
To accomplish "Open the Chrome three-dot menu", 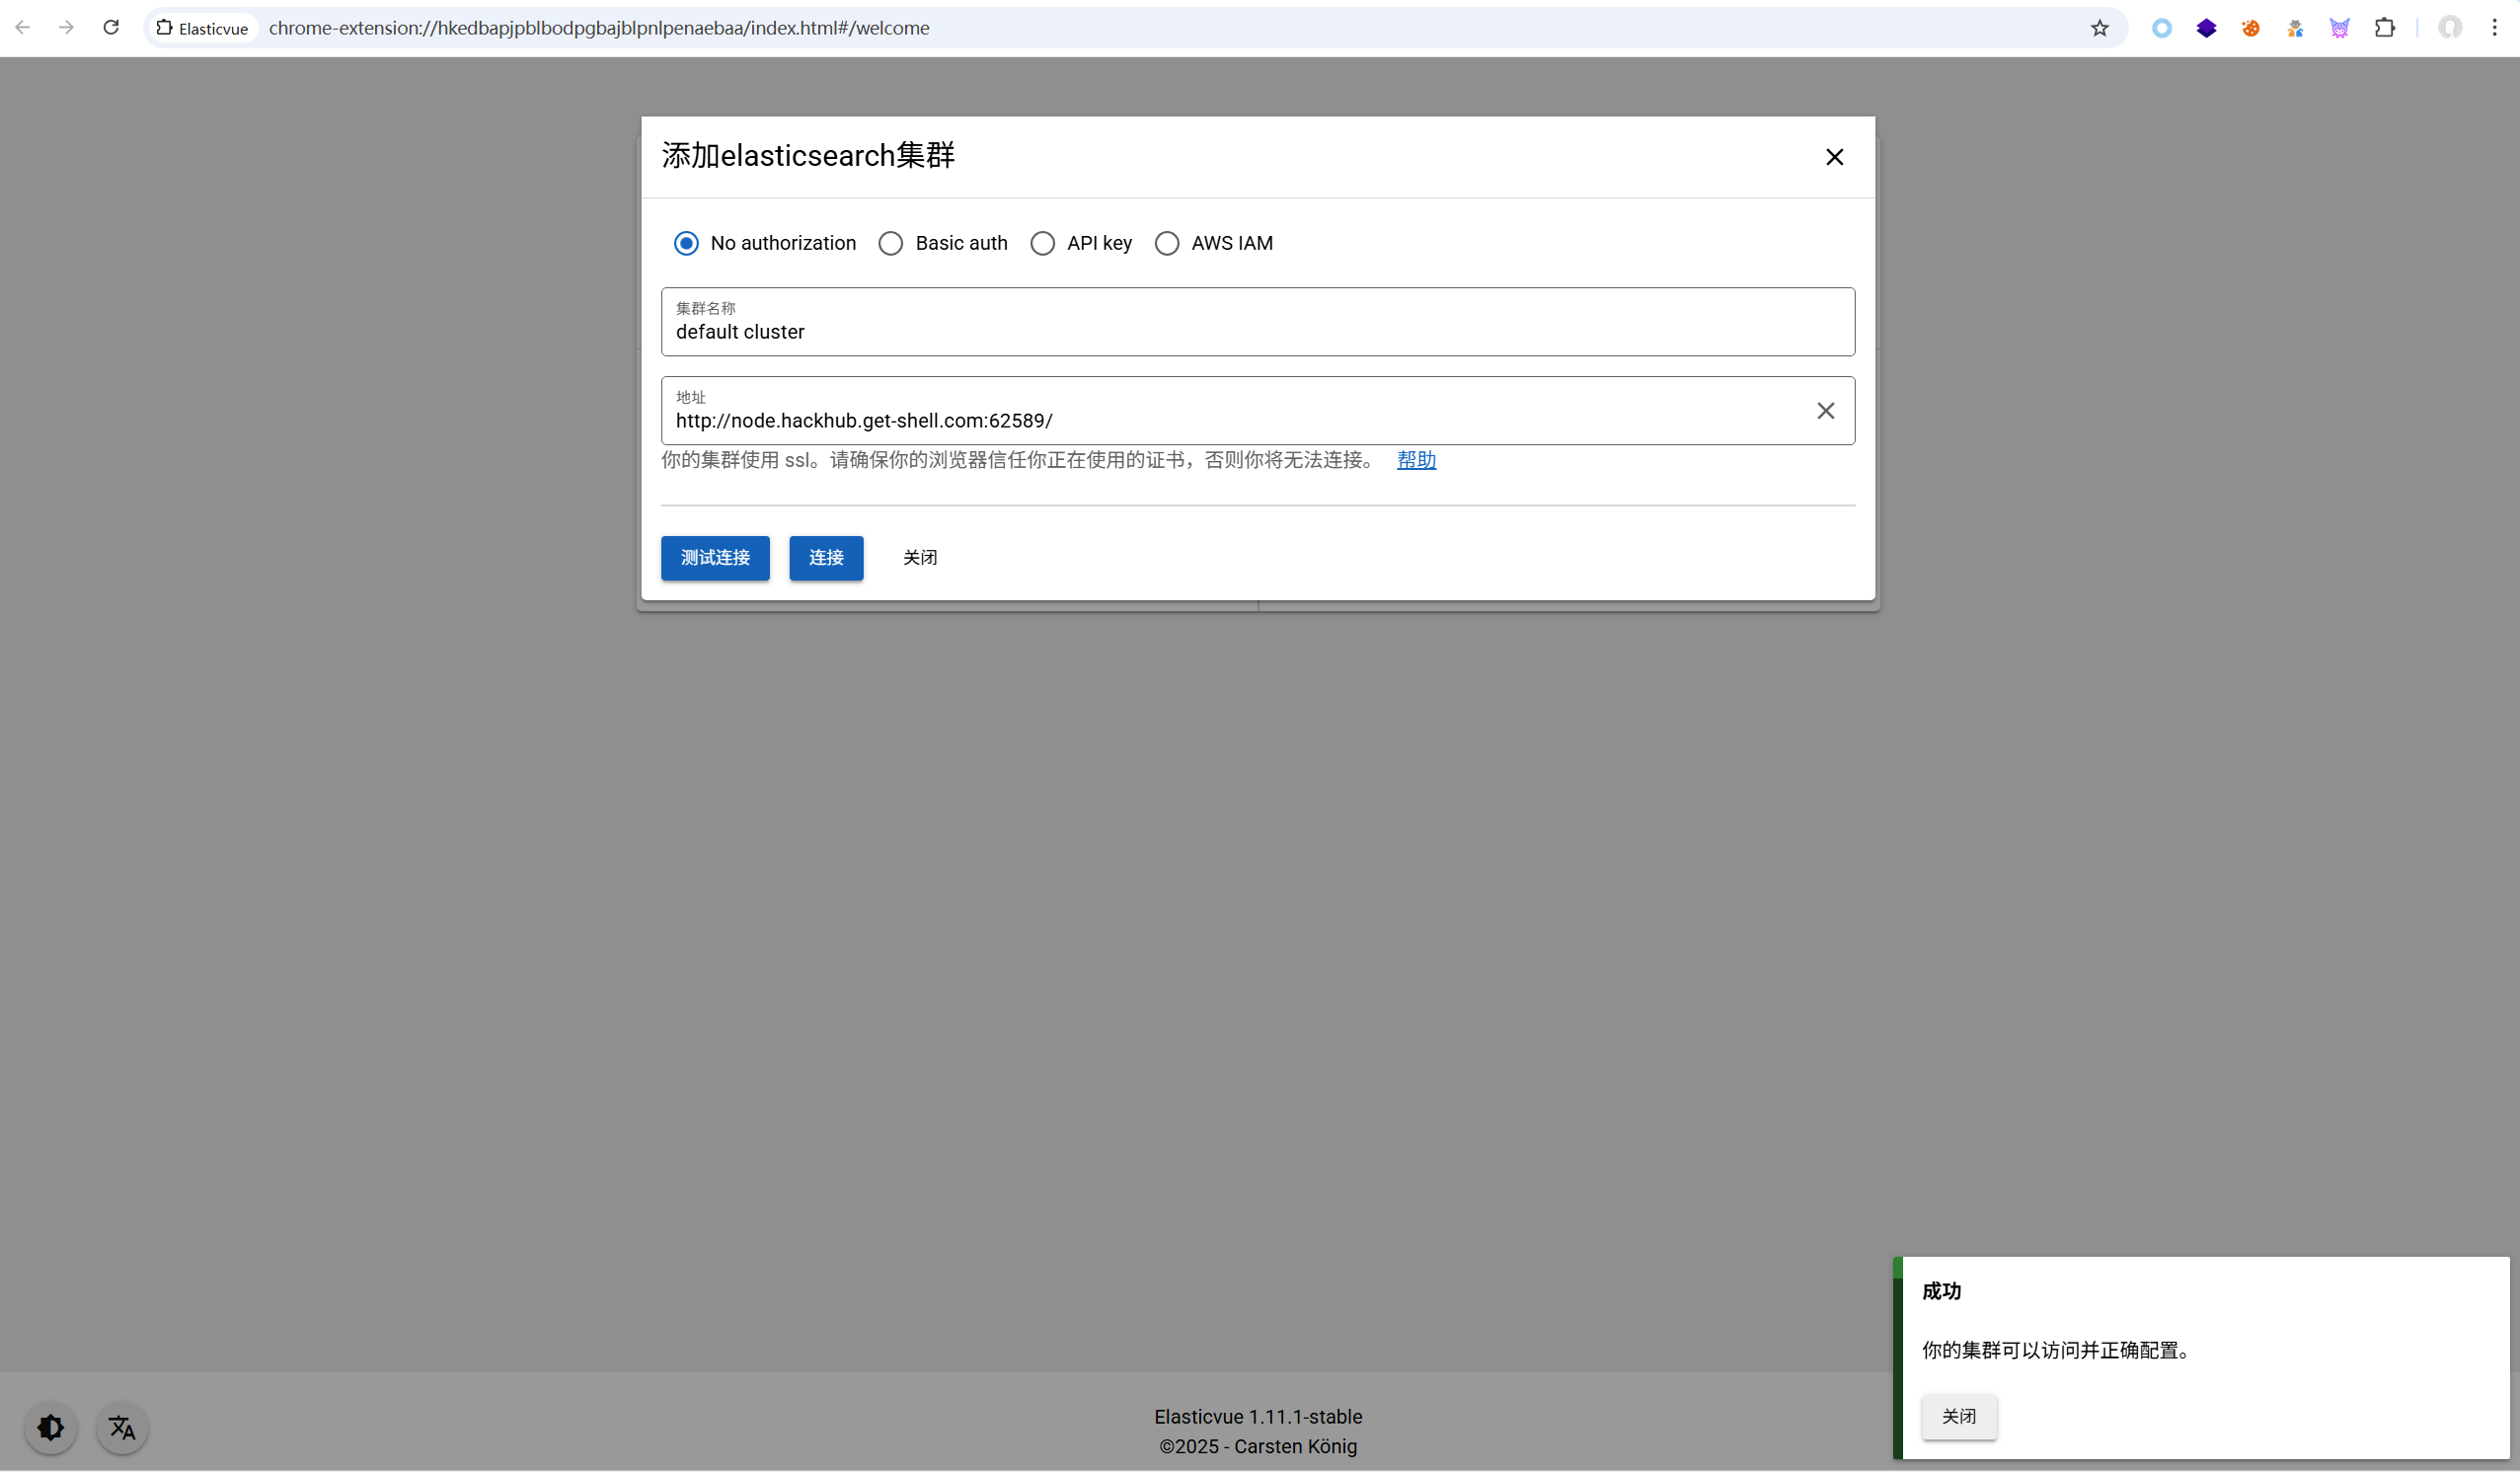I will (2496, 28).
